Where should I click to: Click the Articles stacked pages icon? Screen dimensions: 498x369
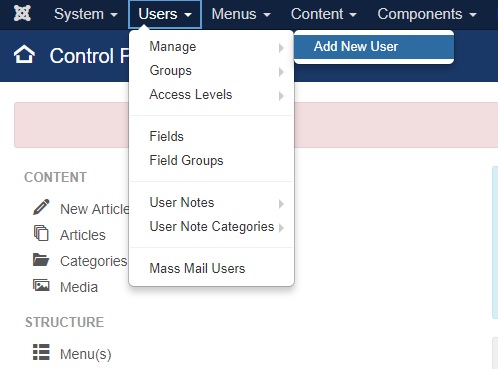(41, 233)
